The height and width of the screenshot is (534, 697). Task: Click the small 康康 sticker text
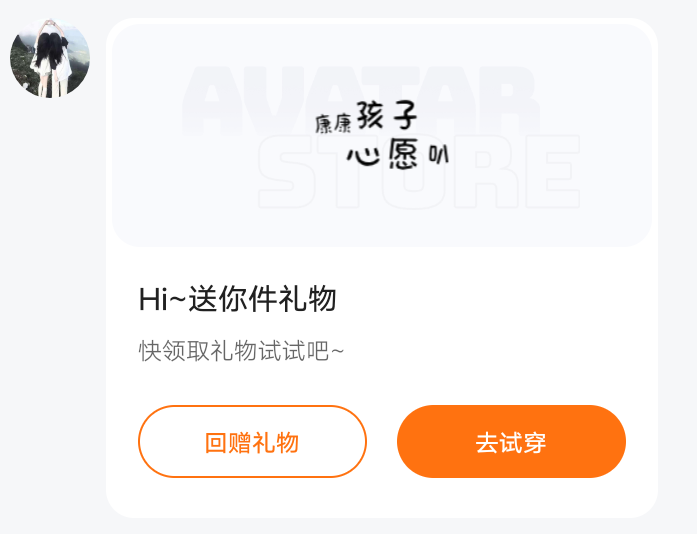(333, 124)
